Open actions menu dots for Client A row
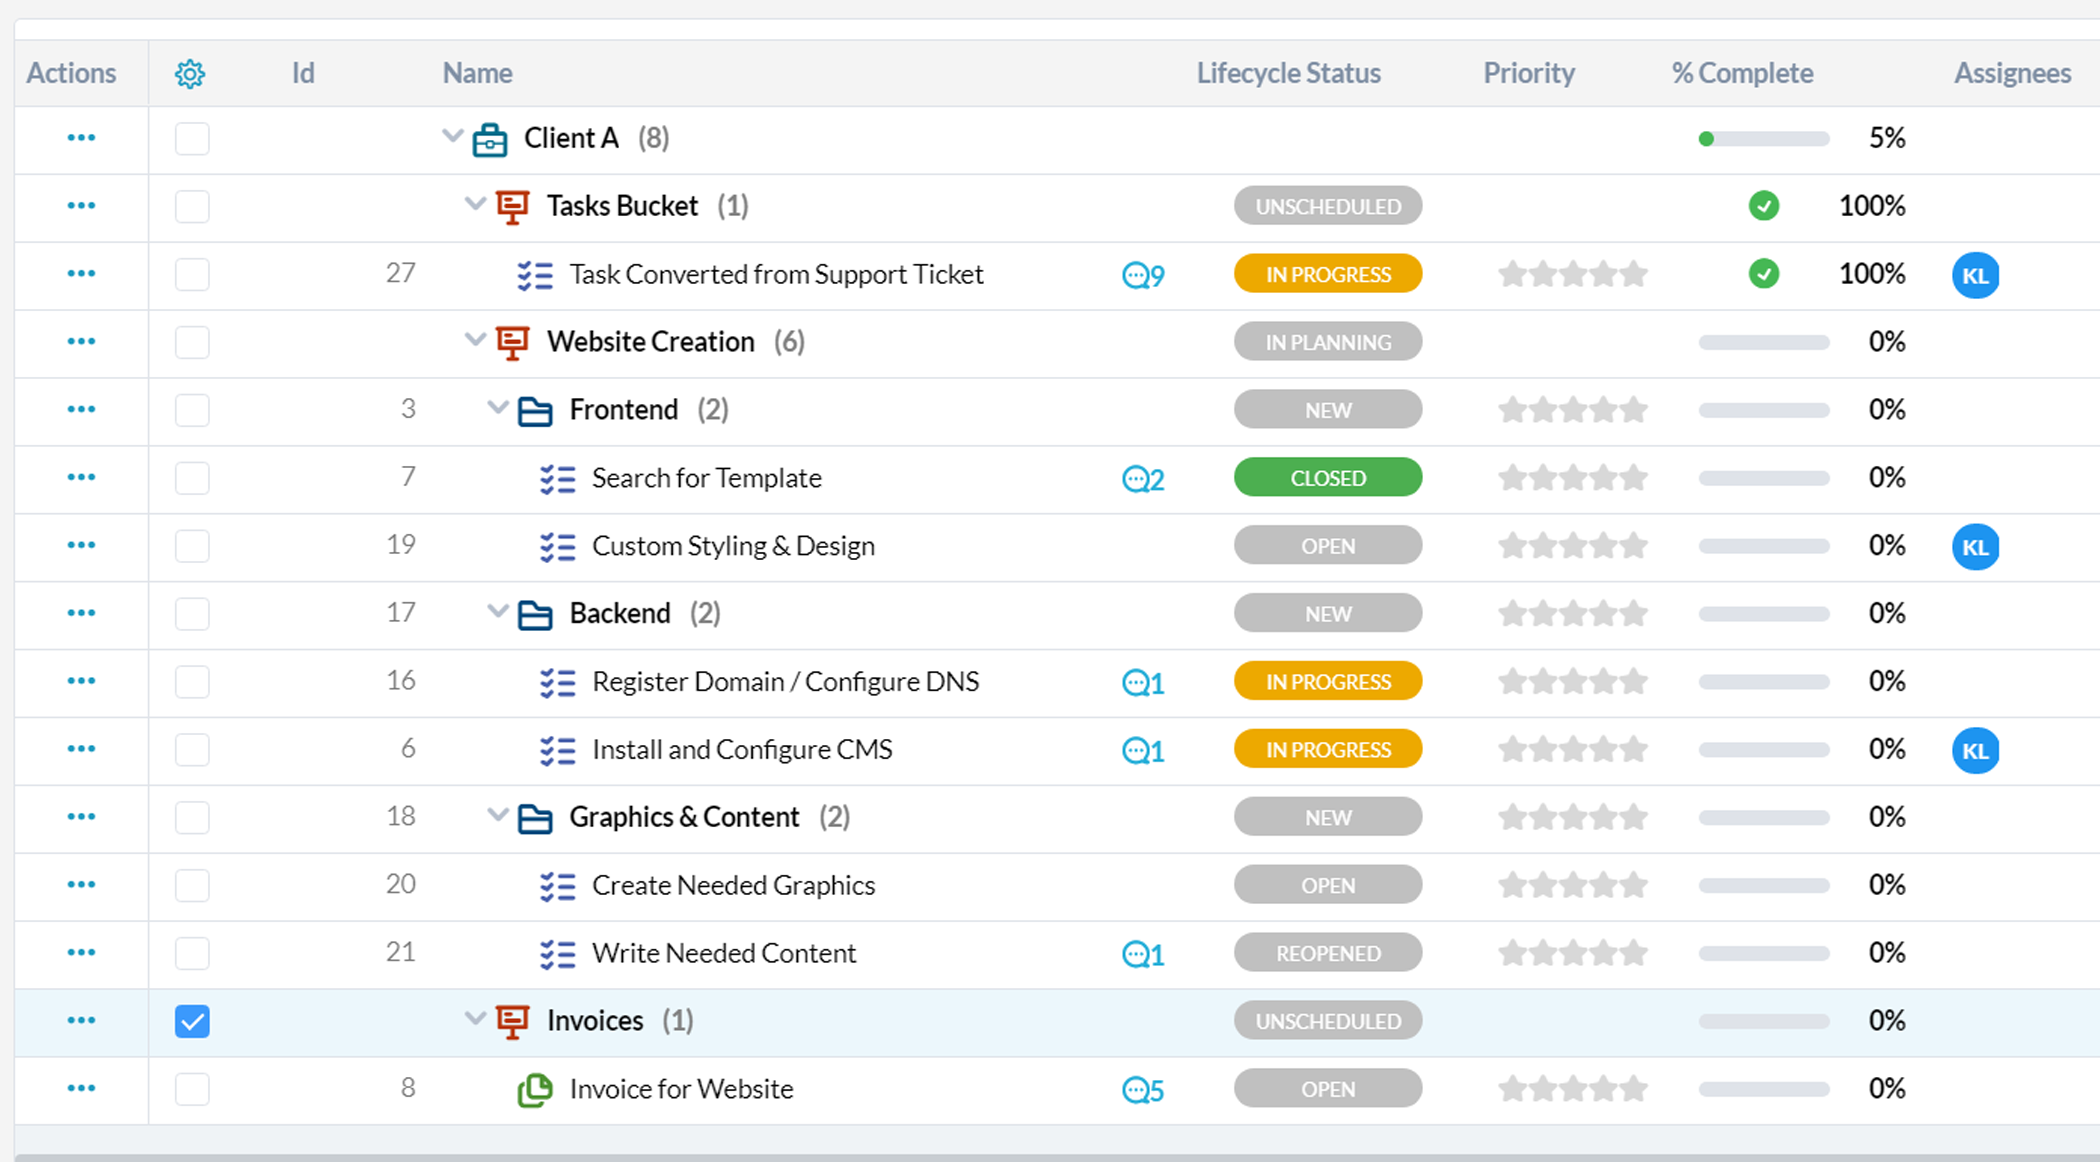Screen dimensions: 2100x1162 point(81,137)
